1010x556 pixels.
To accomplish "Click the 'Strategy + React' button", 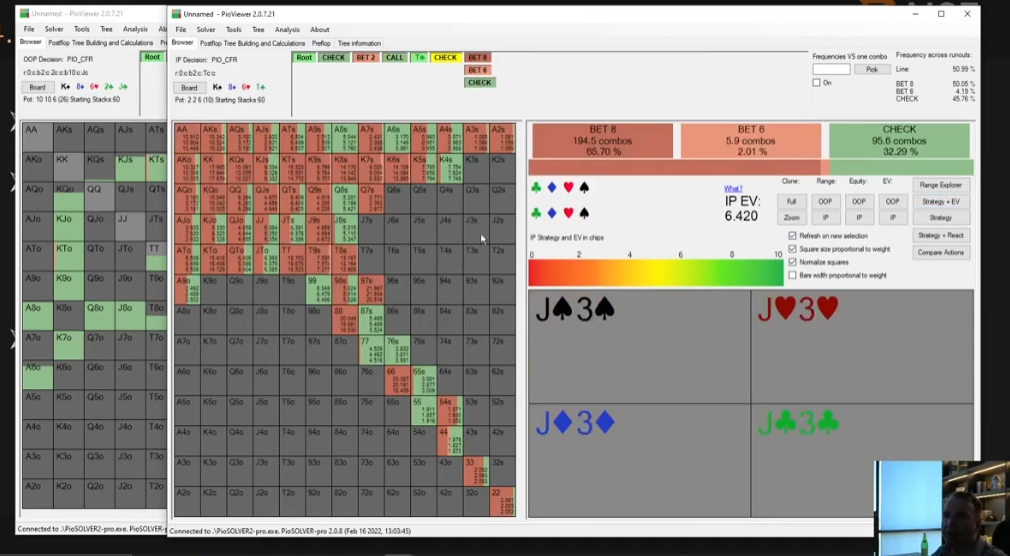I will pyautogui.click(x=940, y=235).
